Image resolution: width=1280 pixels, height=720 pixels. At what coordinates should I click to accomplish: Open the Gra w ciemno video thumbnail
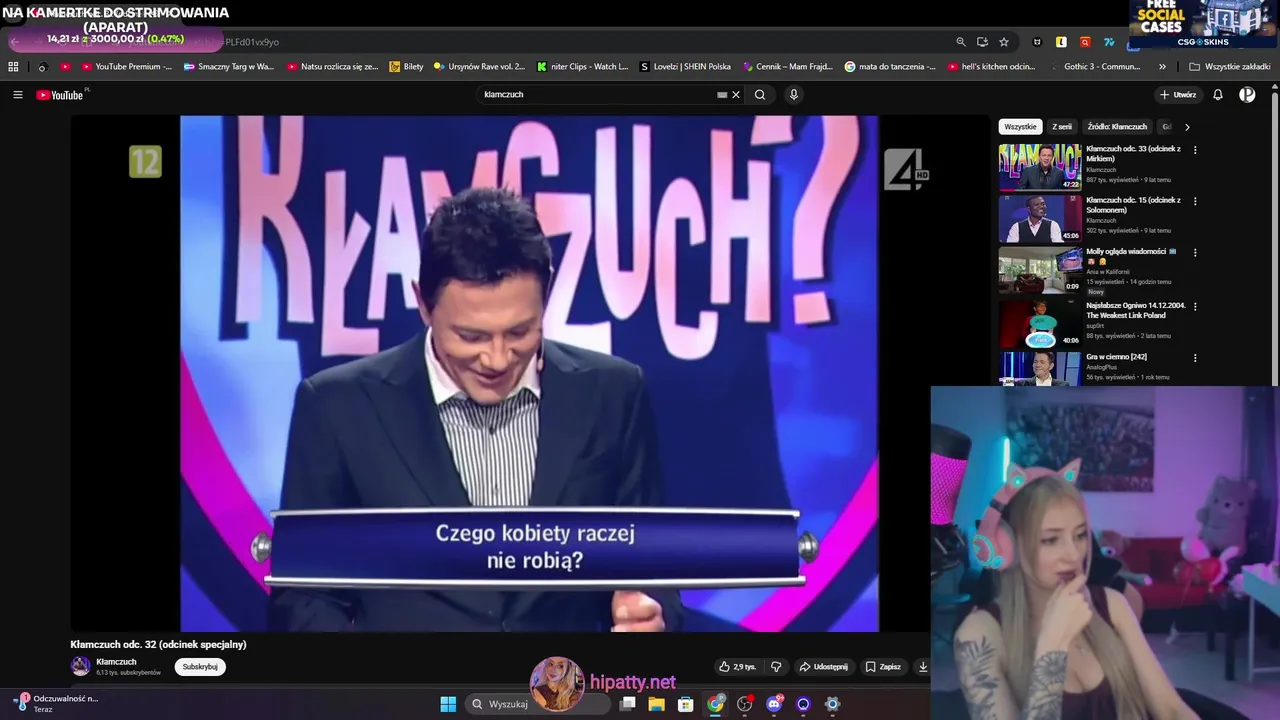(1040, 368)
